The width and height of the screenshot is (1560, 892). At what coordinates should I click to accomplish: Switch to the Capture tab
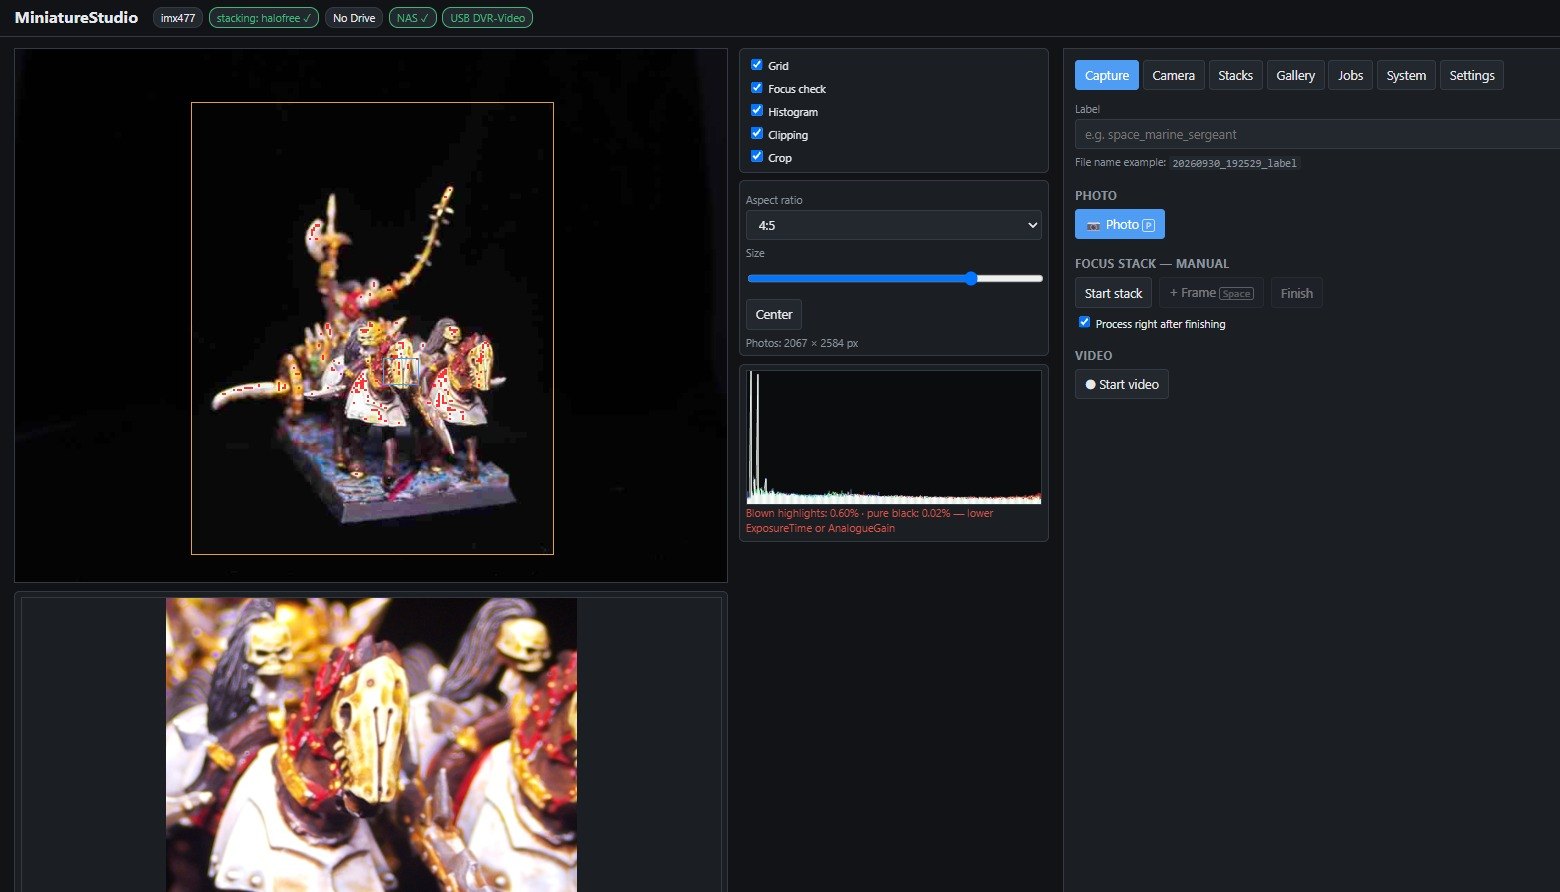point(1106,75)
